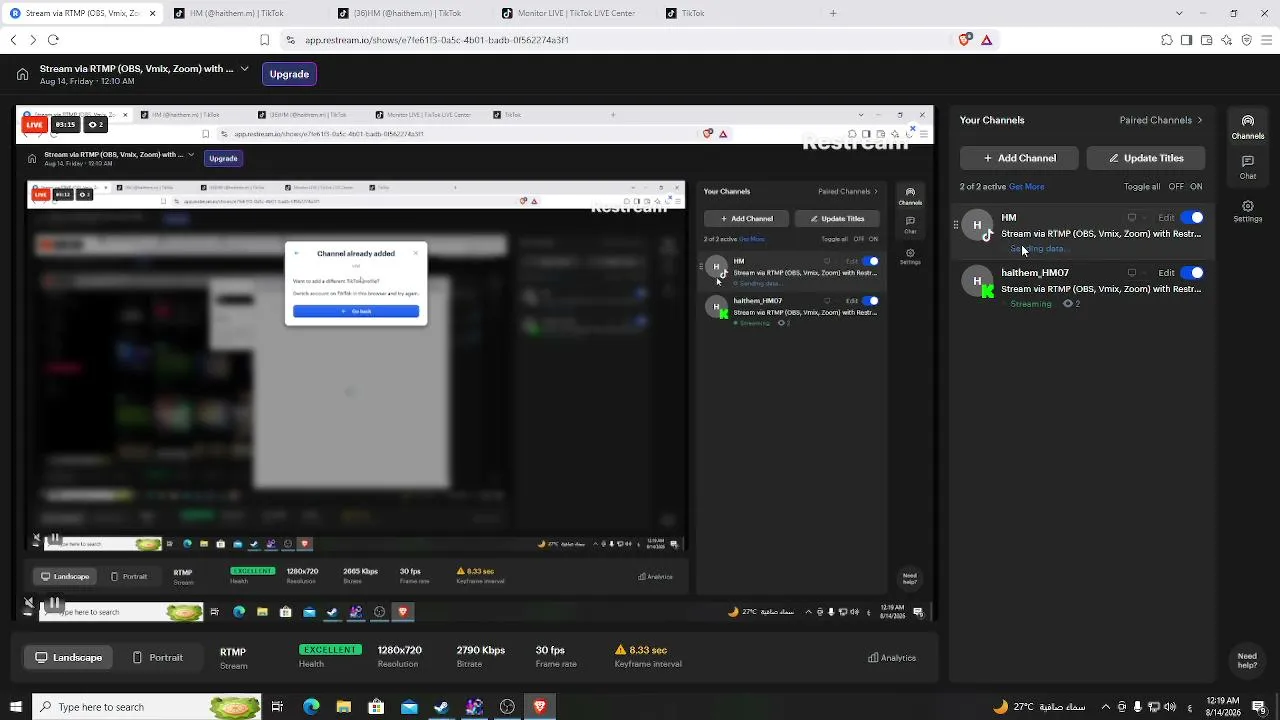Open the Chat side panel
Image resolution: width=1280 pixels, height=720 pixels.
pyautogui.click(x=1247, y=167)
